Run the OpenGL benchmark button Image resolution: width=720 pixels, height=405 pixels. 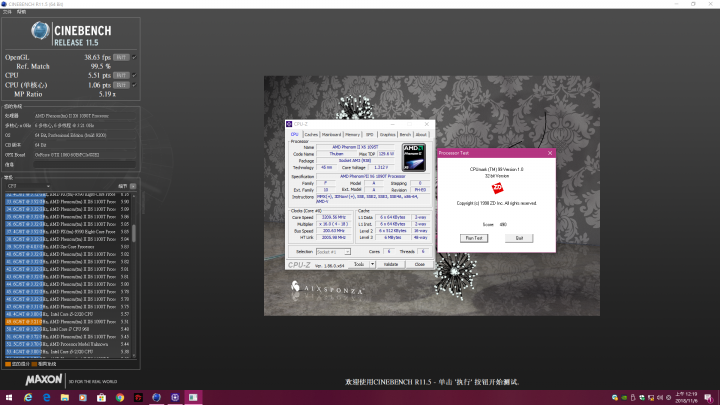[x=121, y=57]
